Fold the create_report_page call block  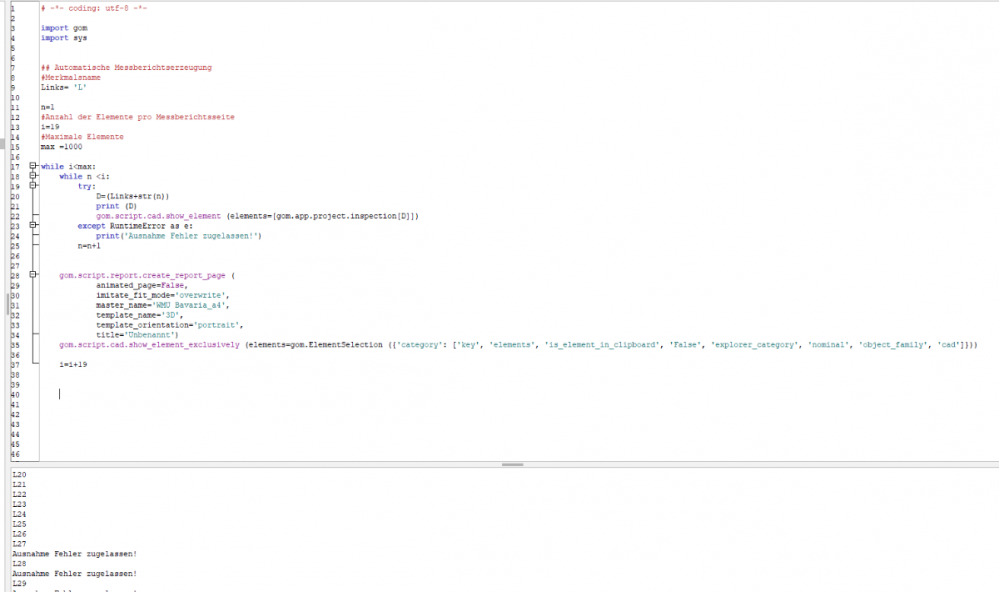pyautogui.click(x=33, y=275)
